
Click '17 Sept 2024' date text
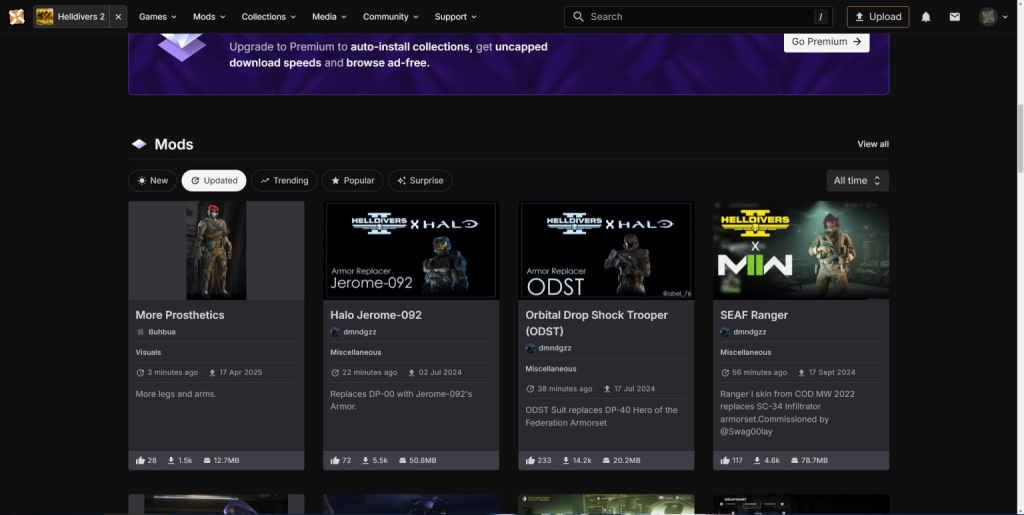[x=831, y=373]
